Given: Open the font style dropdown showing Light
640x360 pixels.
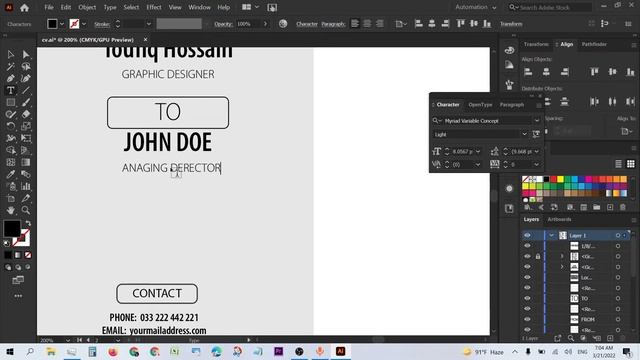Looking at the screenshot, I should (x=524, y=134).
